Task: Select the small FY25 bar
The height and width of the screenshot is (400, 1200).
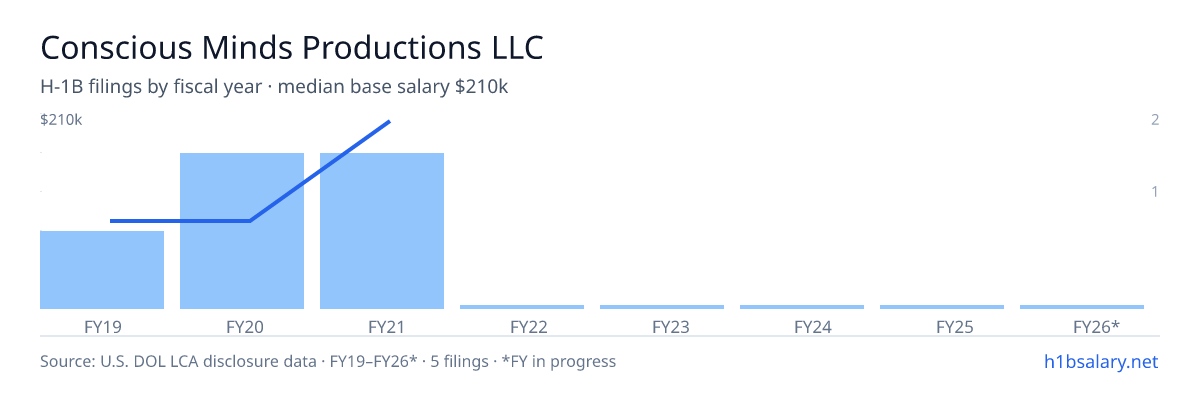Action: click(942, 307)
